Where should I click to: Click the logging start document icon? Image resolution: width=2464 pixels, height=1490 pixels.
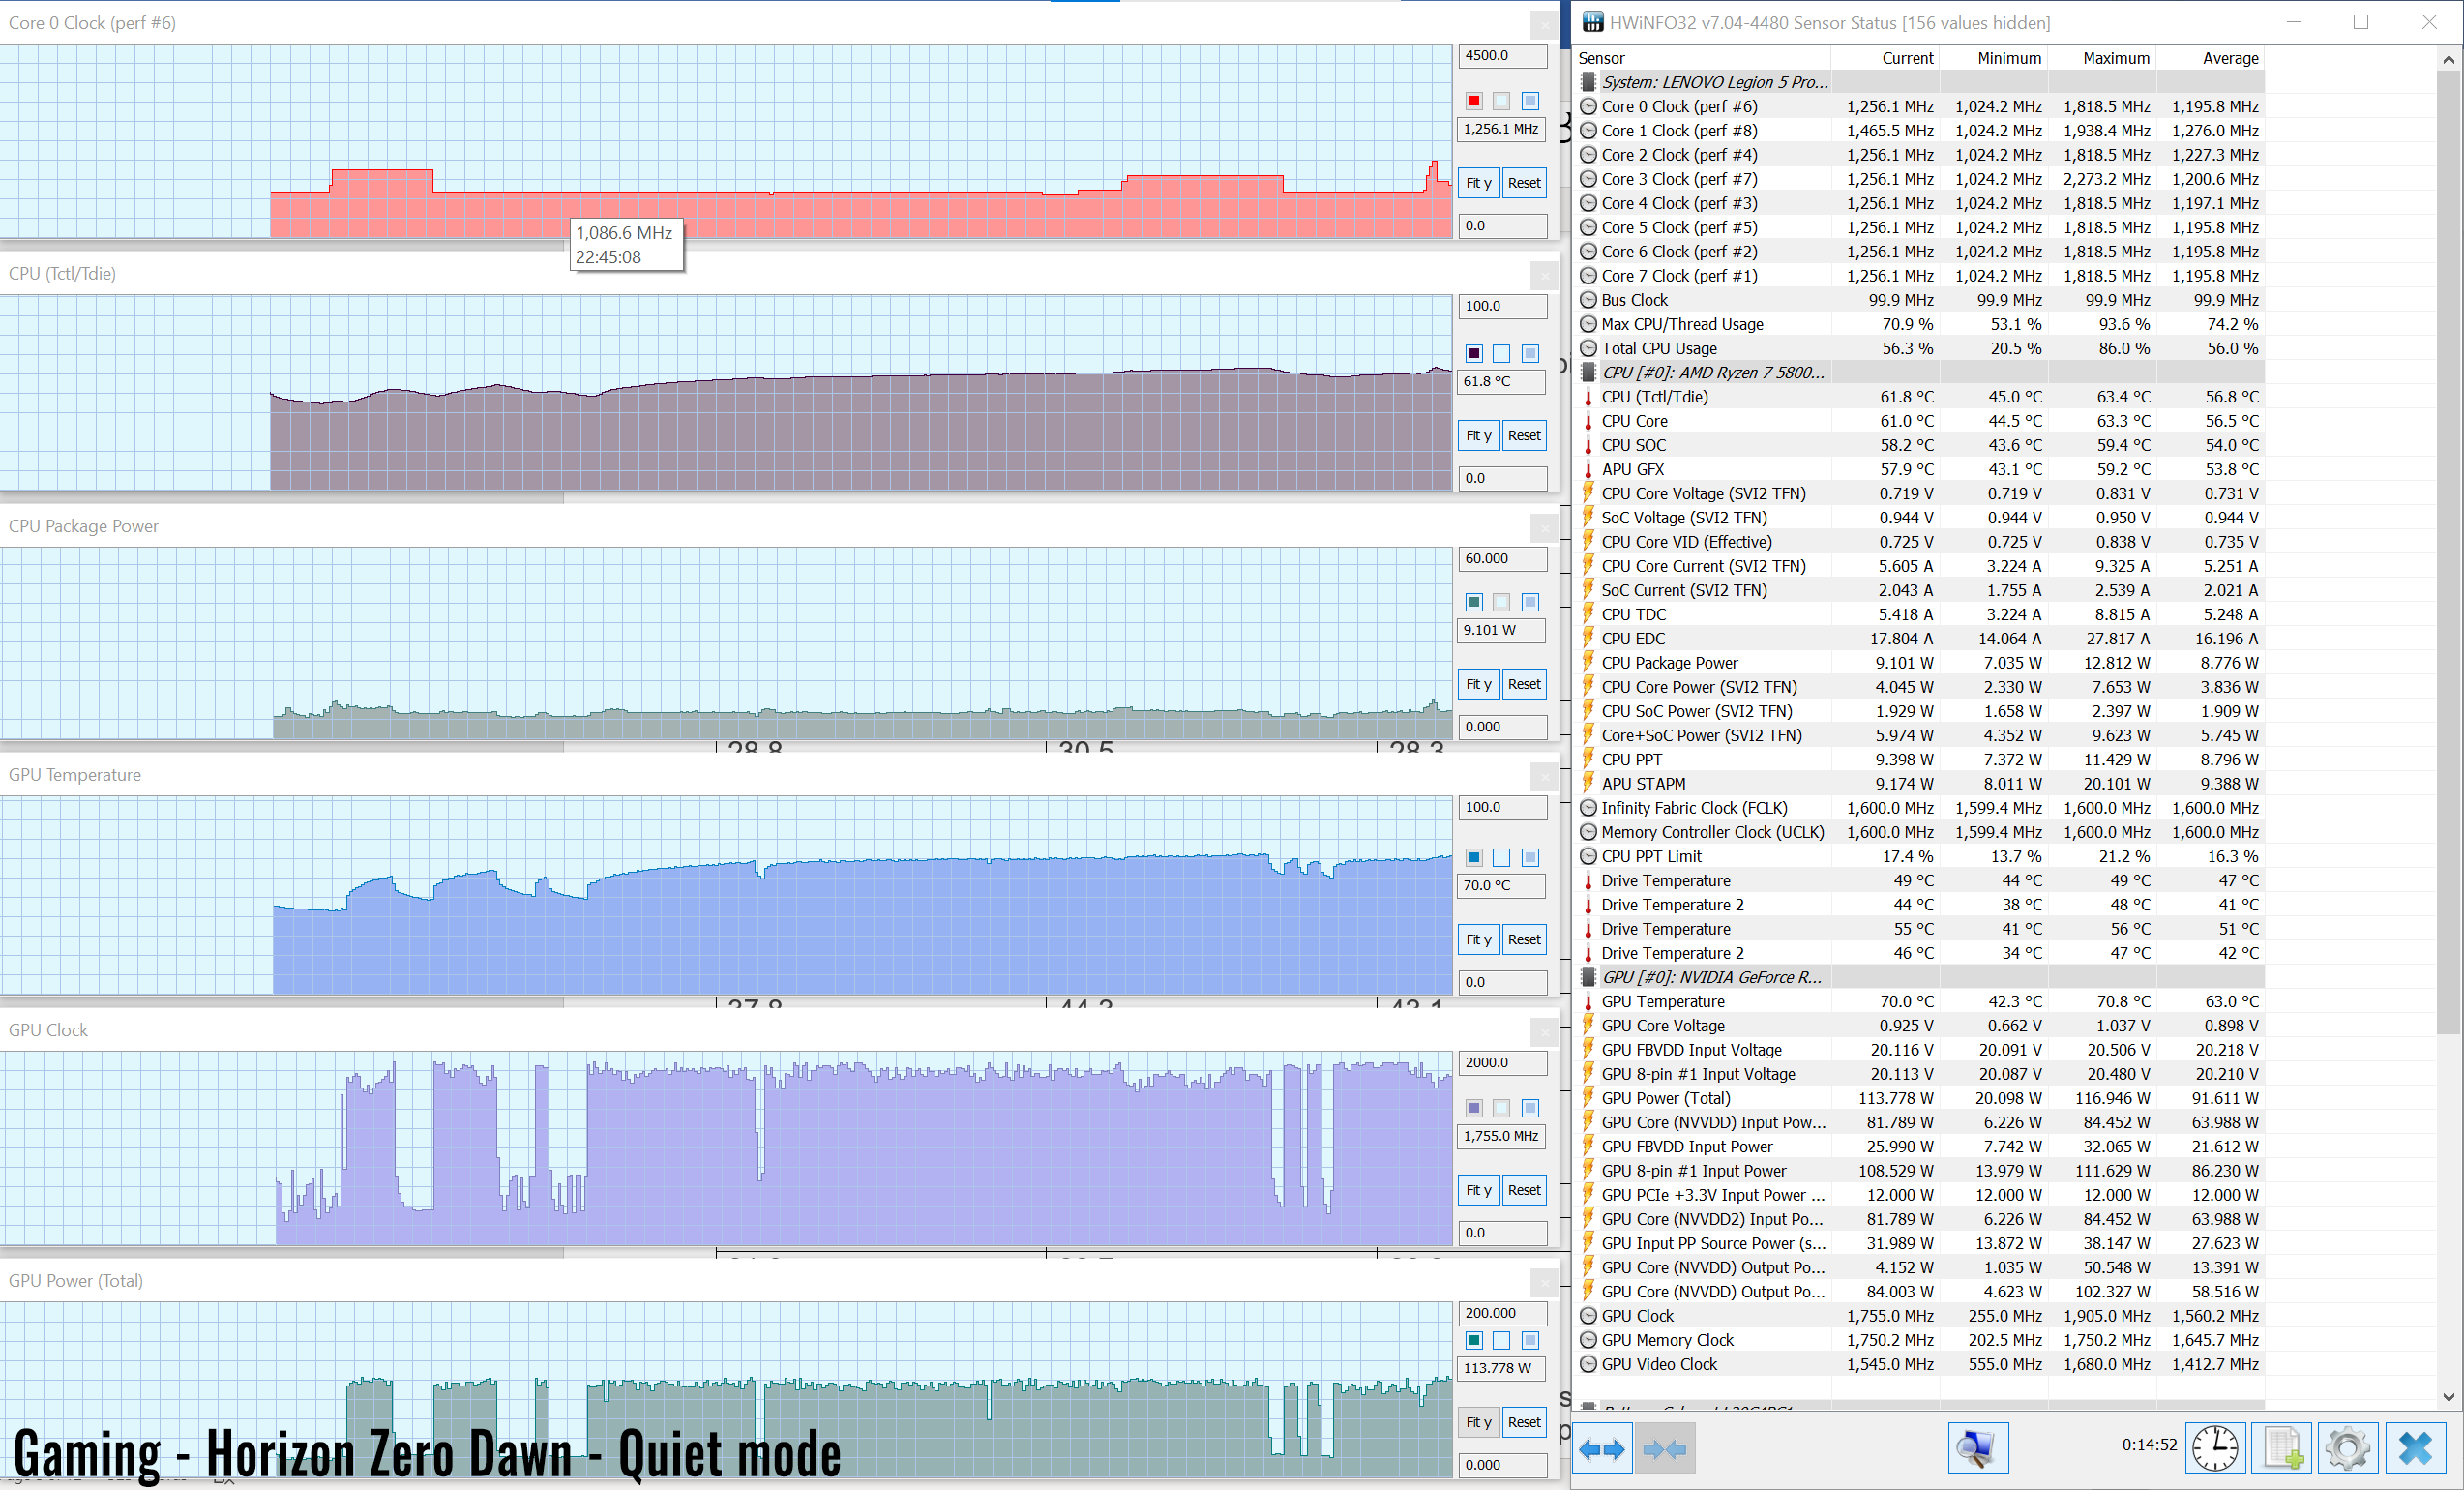(2282, 1448)
